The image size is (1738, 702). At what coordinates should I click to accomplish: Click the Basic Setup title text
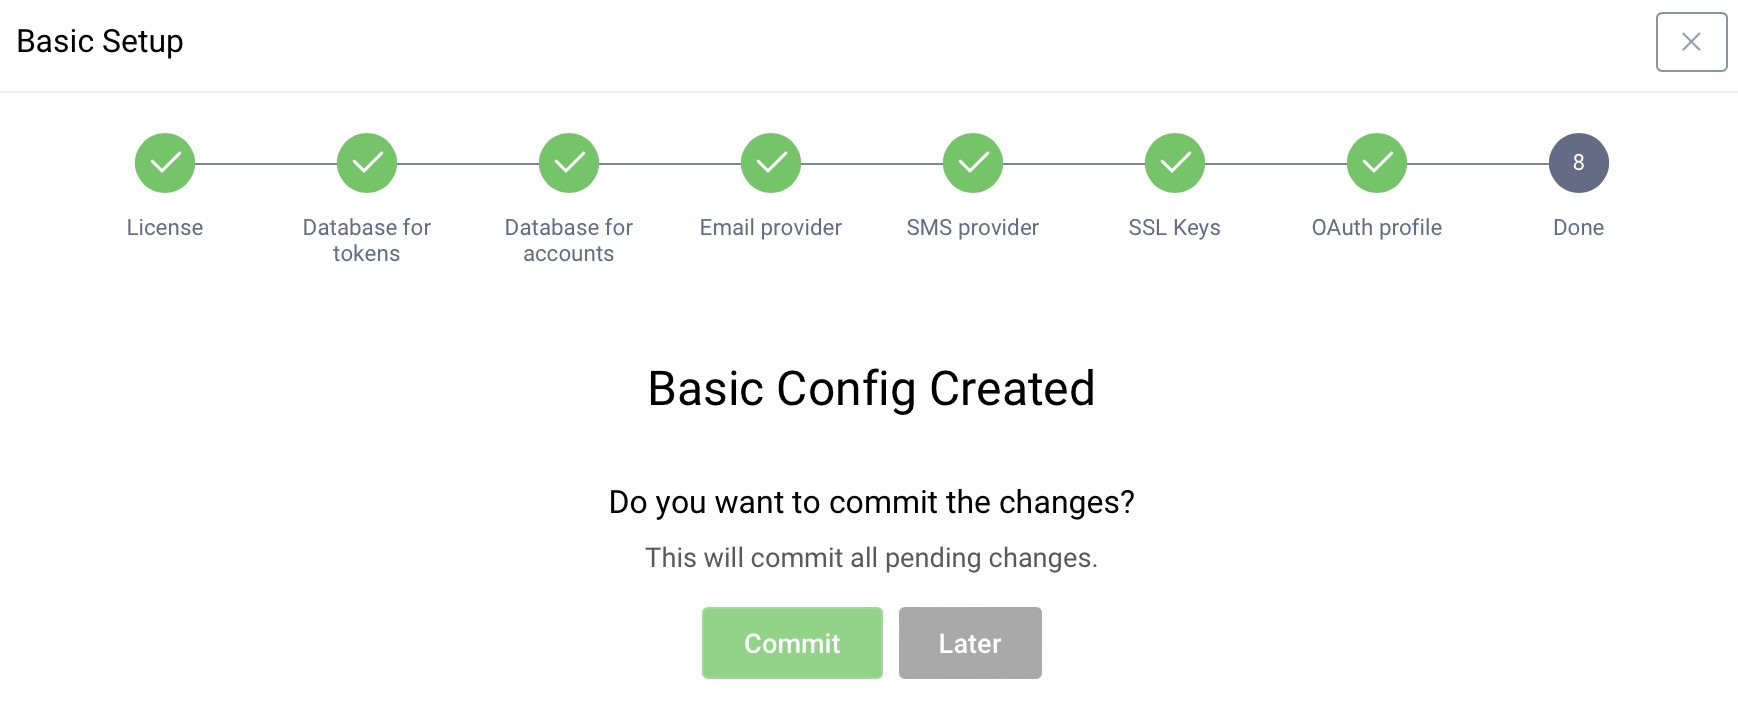point(100,41)
